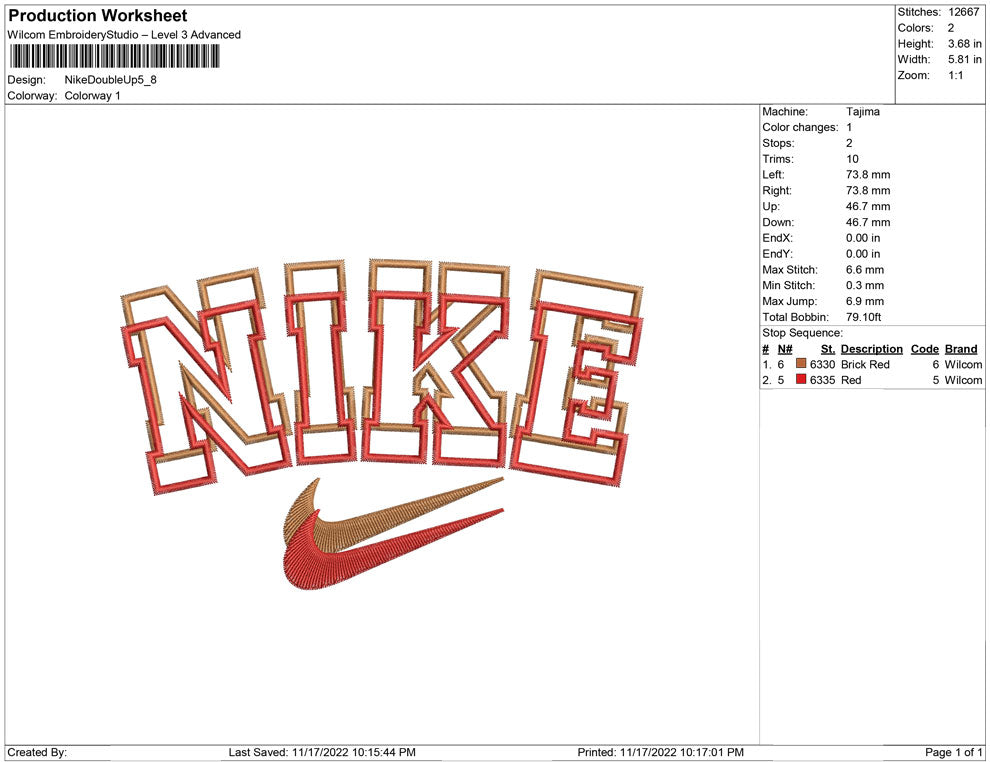
Task: Click the 'Description' column header
Action: point(871,349)
